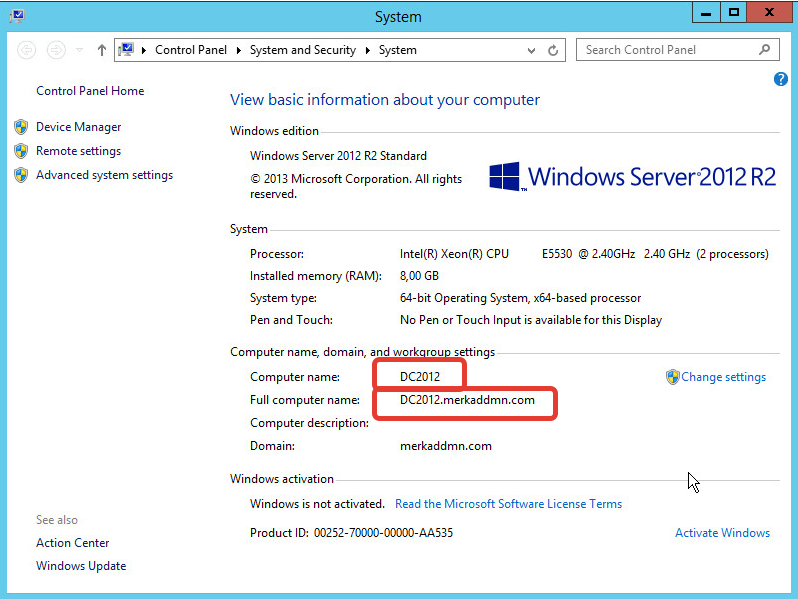Open System and Security breadcrumb
This screenshot has width=798, height=599.
[x=303, y=50]
